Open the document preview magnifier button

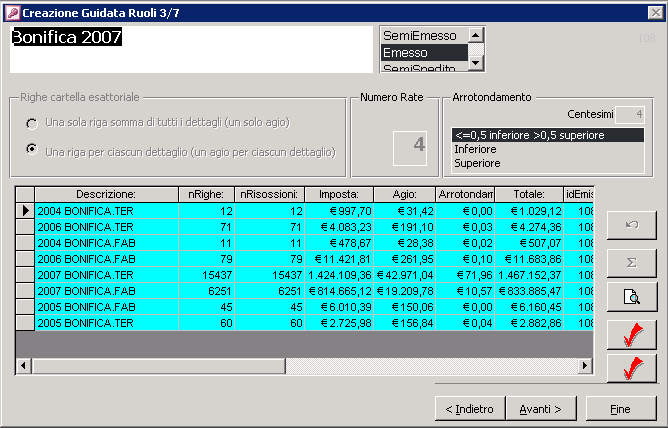click(631, 296)
